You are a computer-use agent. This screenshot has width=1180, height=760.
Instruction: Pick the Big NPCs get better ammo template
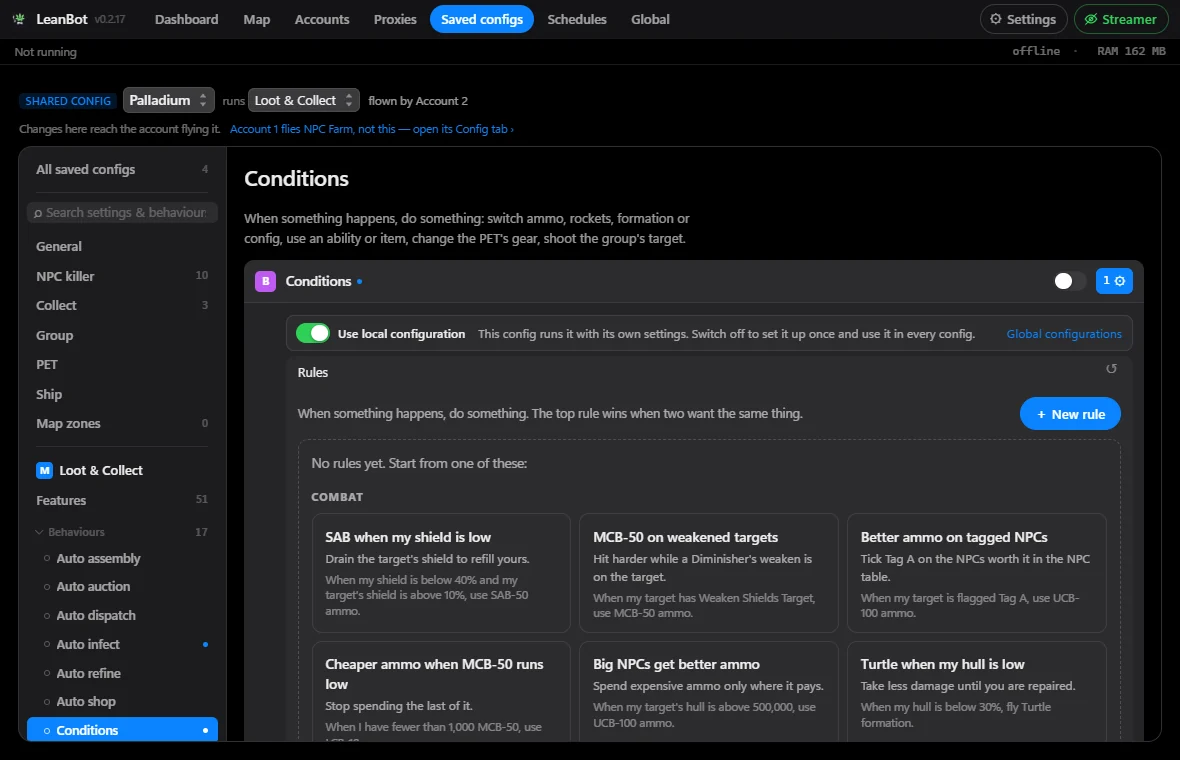pos(709,692)
